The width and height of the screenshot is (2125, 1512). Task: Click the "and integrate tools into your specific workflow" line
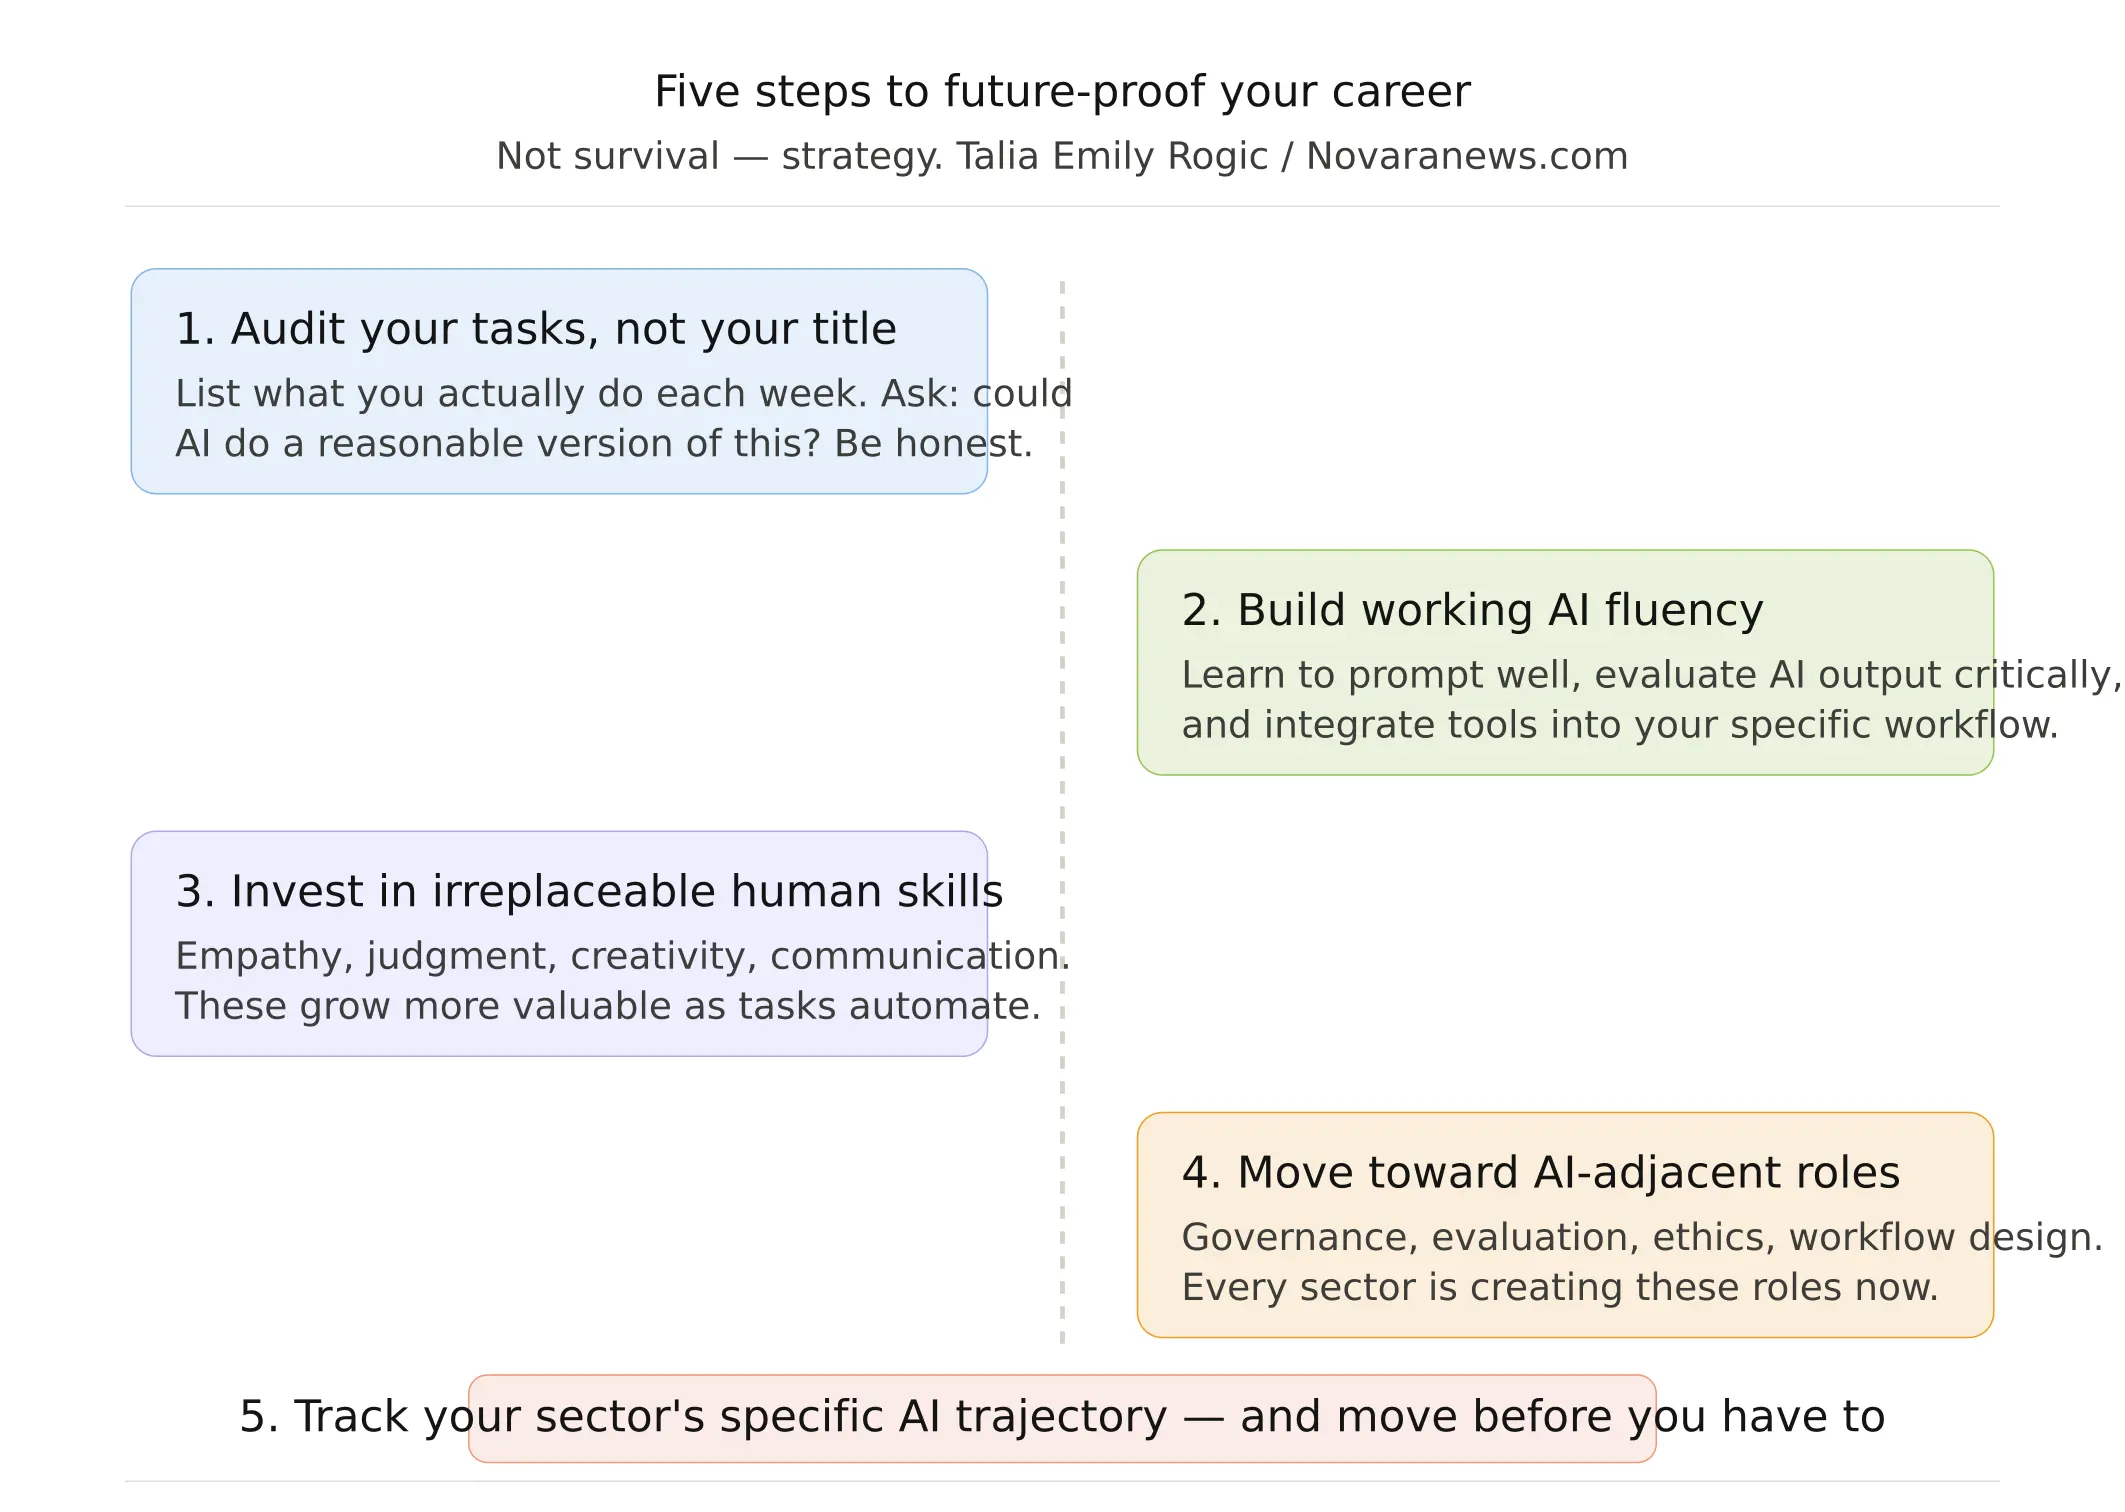[x=1619, y=725]
